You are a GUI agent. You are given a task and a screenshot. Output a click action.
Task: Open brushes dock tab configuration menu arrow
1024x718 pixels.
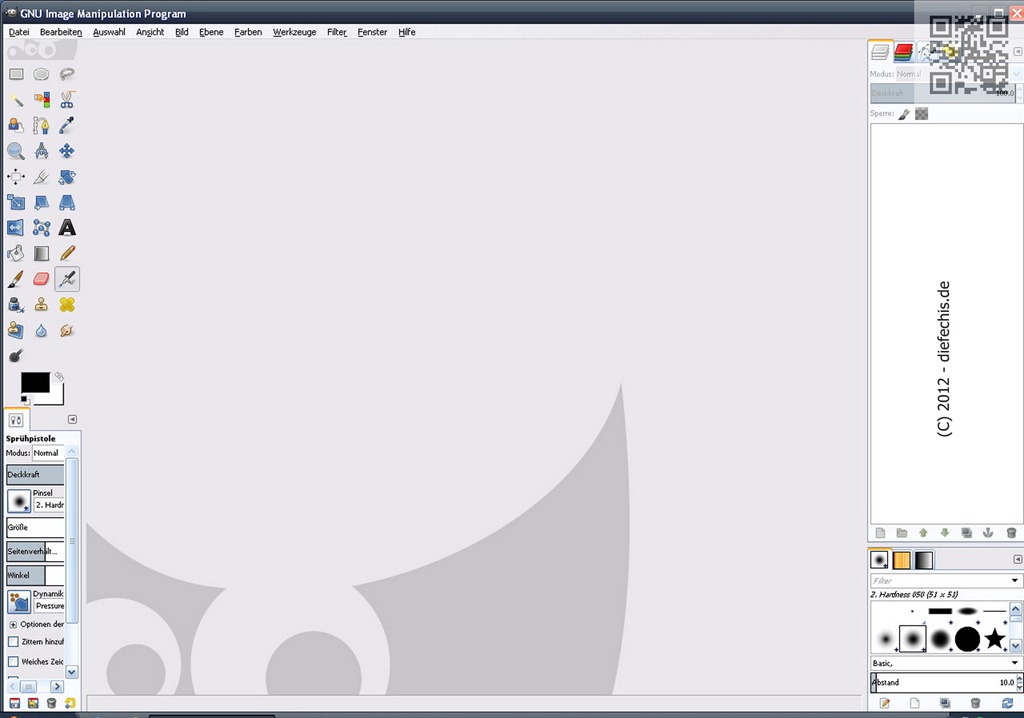[x=1017, y=559]
